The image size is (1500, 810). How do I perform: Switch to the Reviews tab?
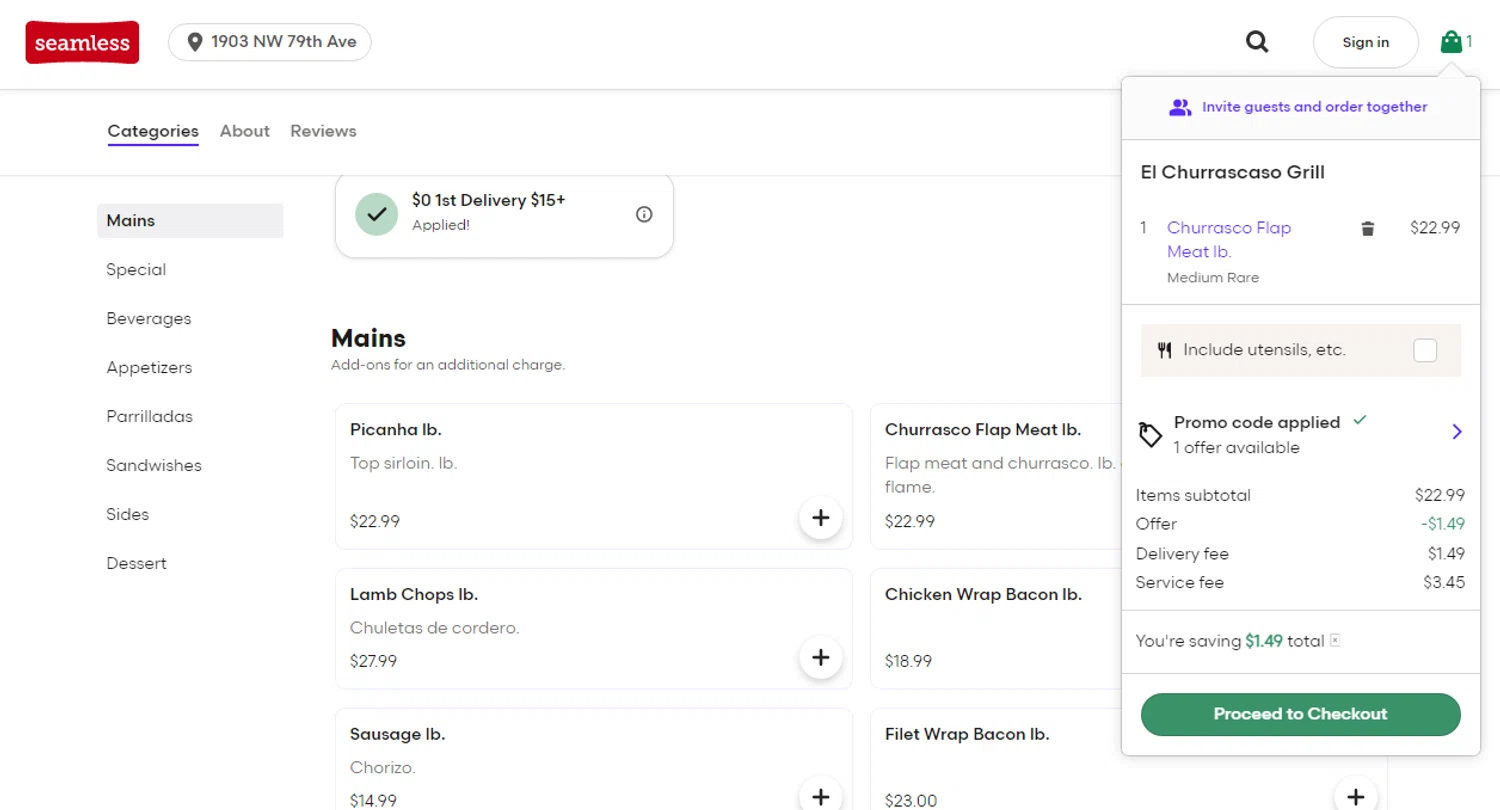[x=323, y=131]
